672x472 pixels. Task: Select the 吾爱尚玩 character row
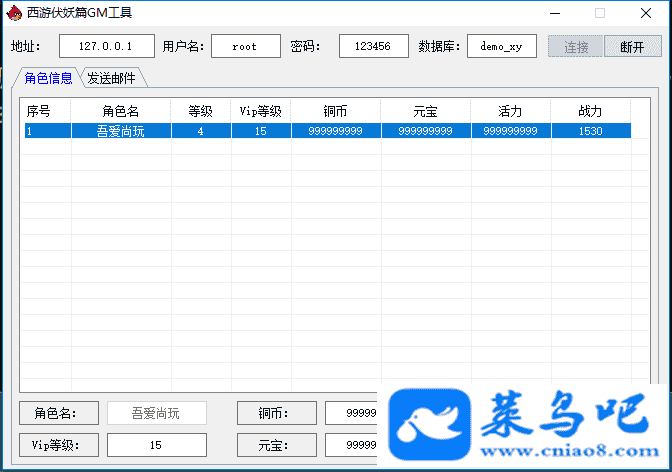coord(120,131)
